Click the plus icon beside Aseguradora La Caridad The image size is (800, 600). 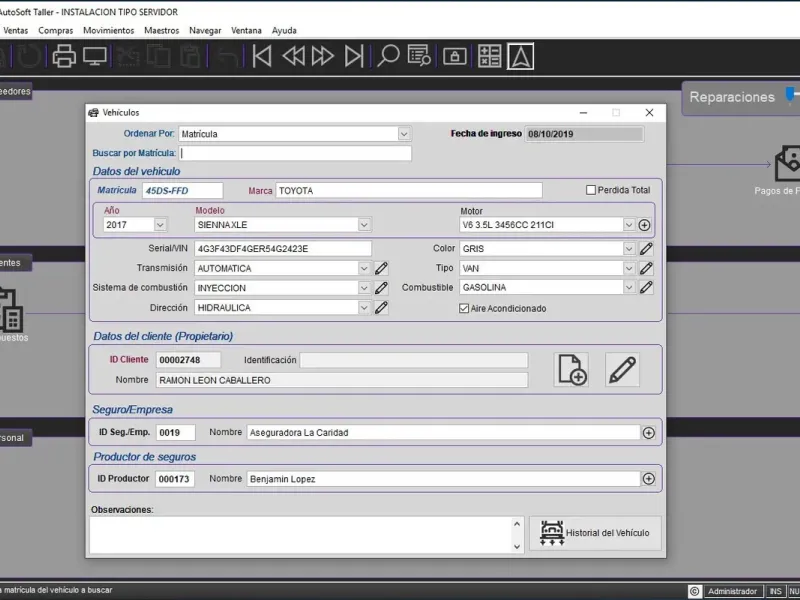(648, 433)
